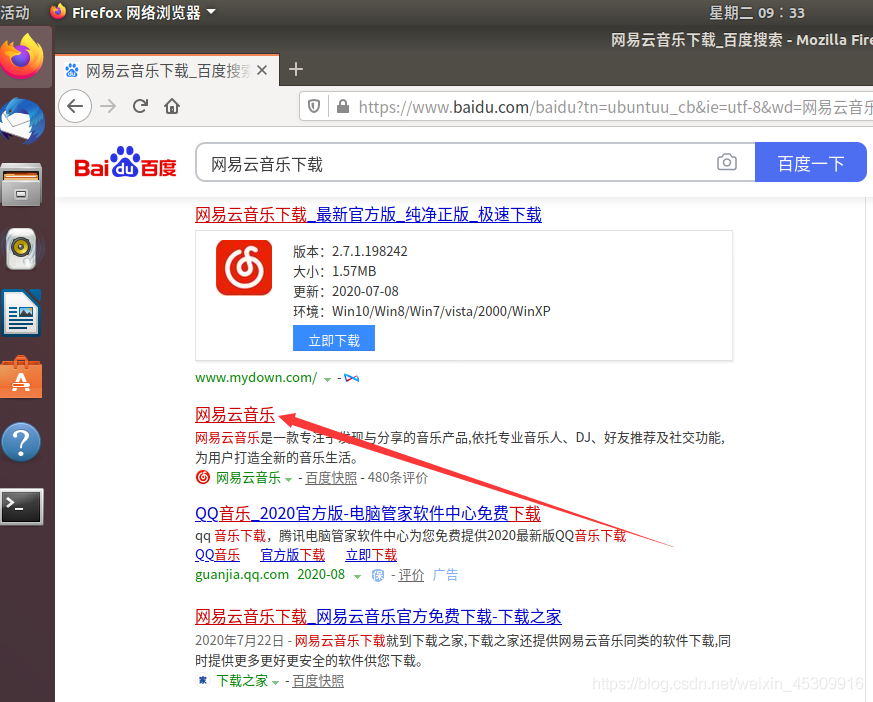Go to the Firefox home page
Screen dimensions: 873x702
click(172, 106)
